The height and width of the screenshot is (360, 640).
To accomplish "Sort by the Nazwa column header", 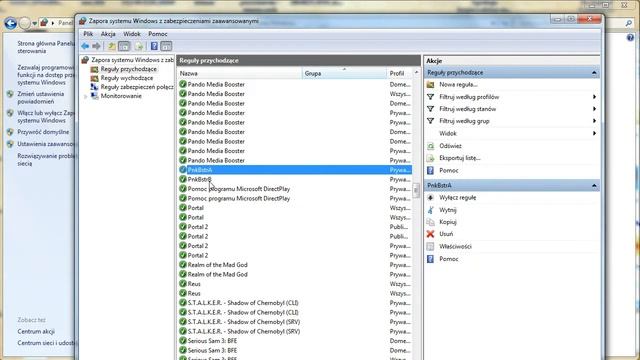I will pyautogui.click(x=240, y=73).
